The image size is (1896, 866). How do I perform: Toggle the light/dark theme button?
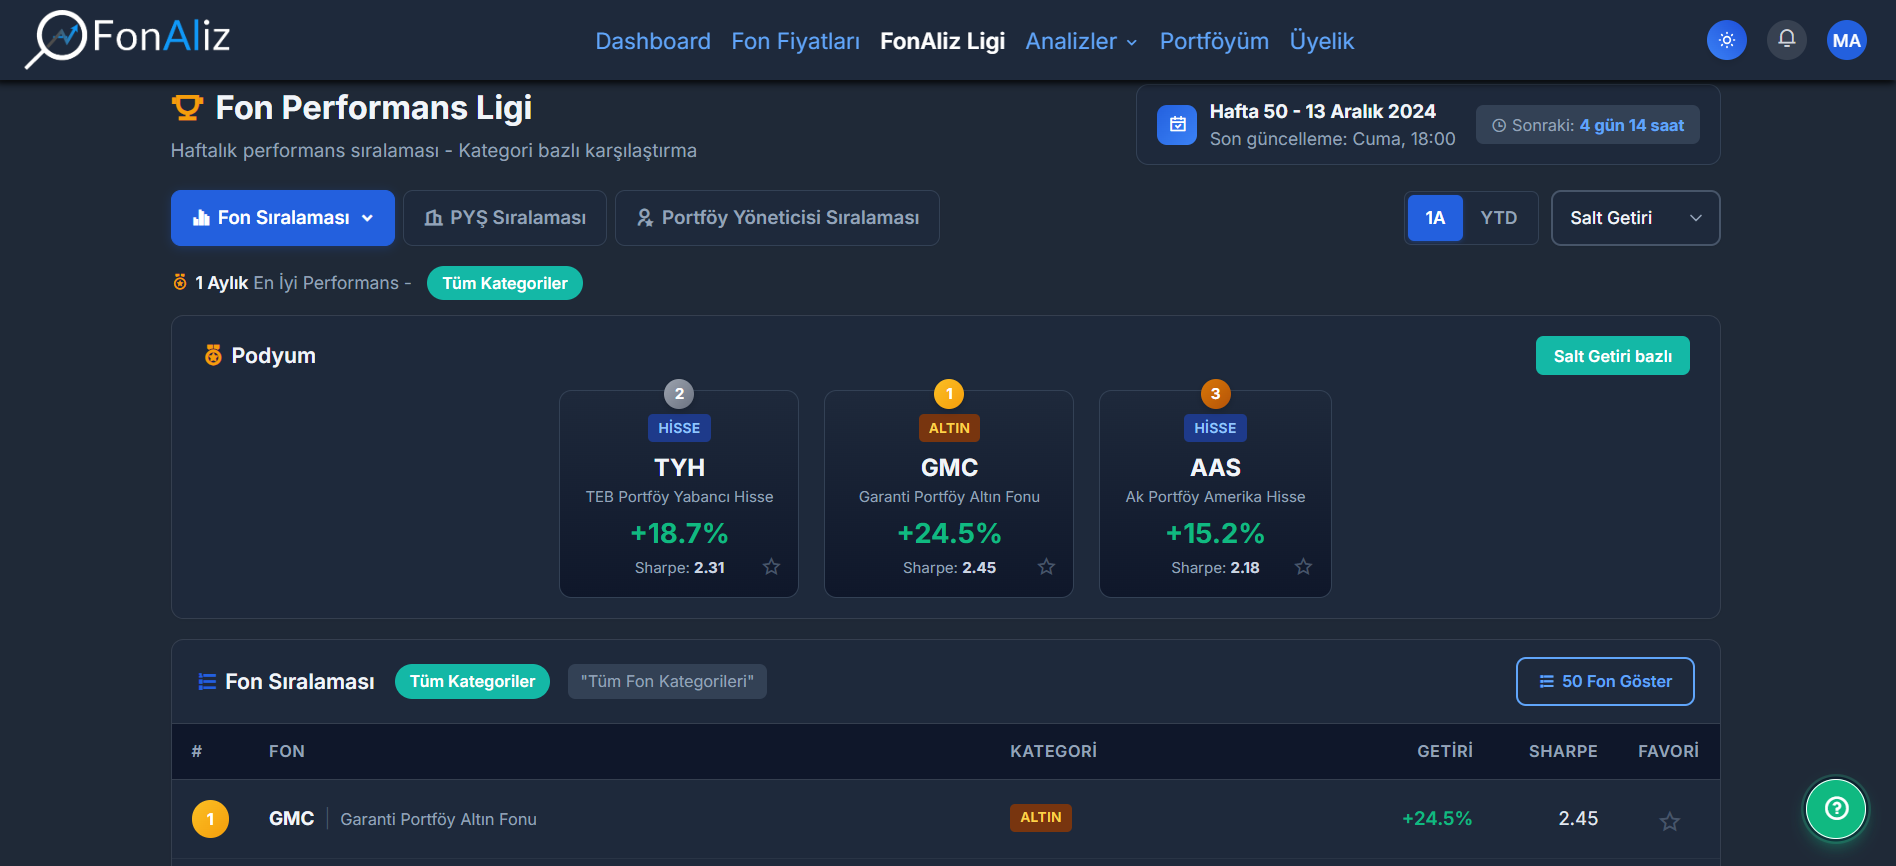1726,40
